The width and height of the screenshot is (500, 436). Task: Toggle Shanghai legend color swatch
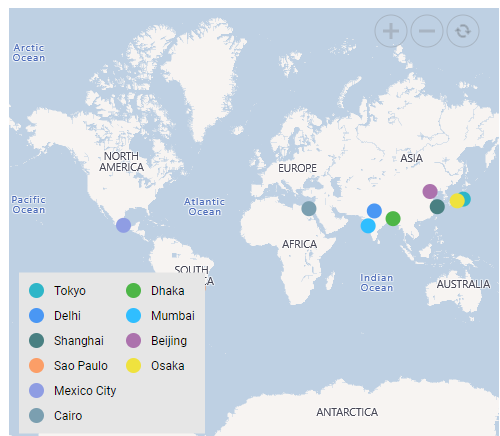[x=36, y=340]
